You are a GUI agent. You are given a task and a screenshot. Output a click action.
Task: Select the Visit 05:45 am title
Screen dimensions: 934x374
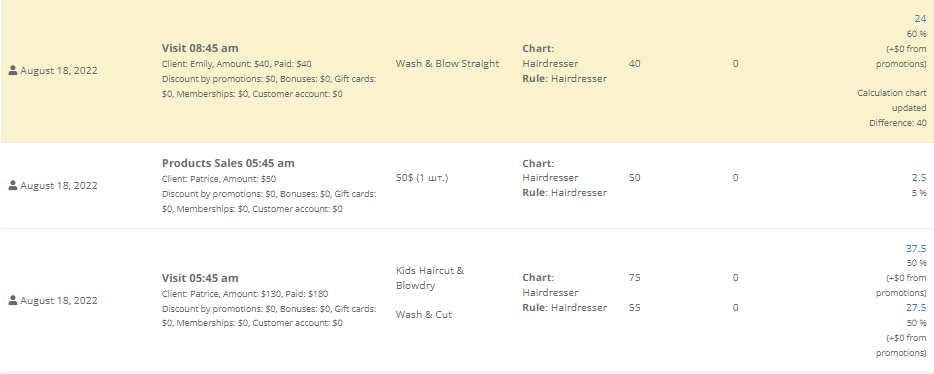click(200, 278)
